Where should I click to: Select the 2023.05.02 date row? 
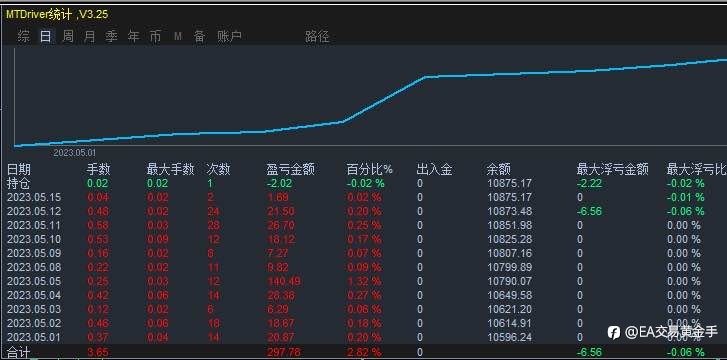tap(34, 323)
